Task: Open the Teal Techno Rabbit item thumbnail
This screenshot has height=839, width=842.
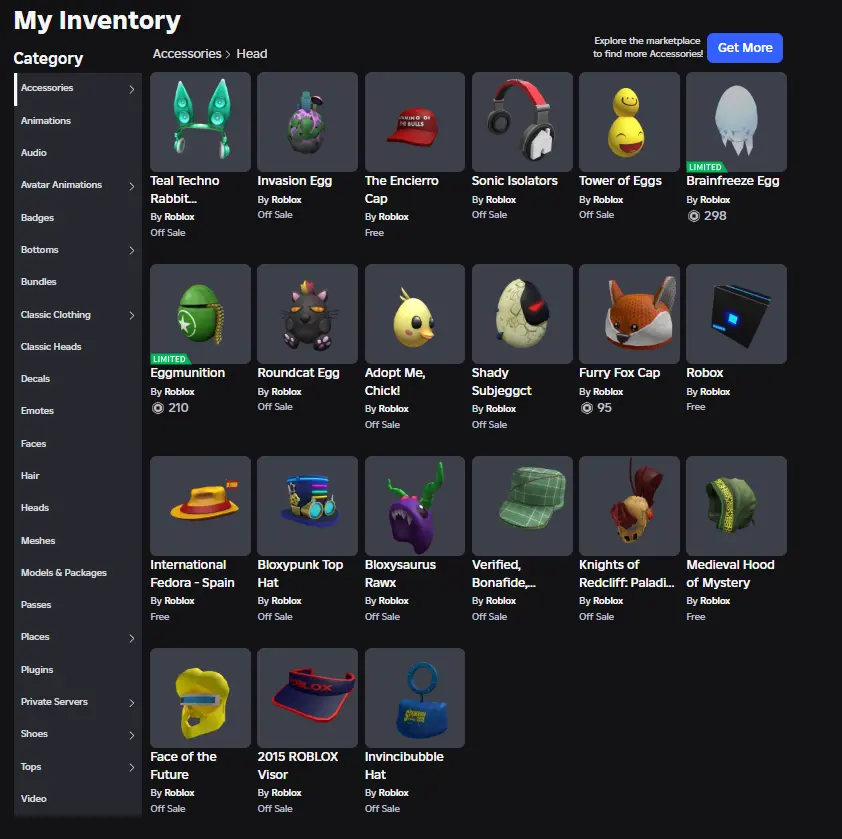Action: [x=200, y=122]
